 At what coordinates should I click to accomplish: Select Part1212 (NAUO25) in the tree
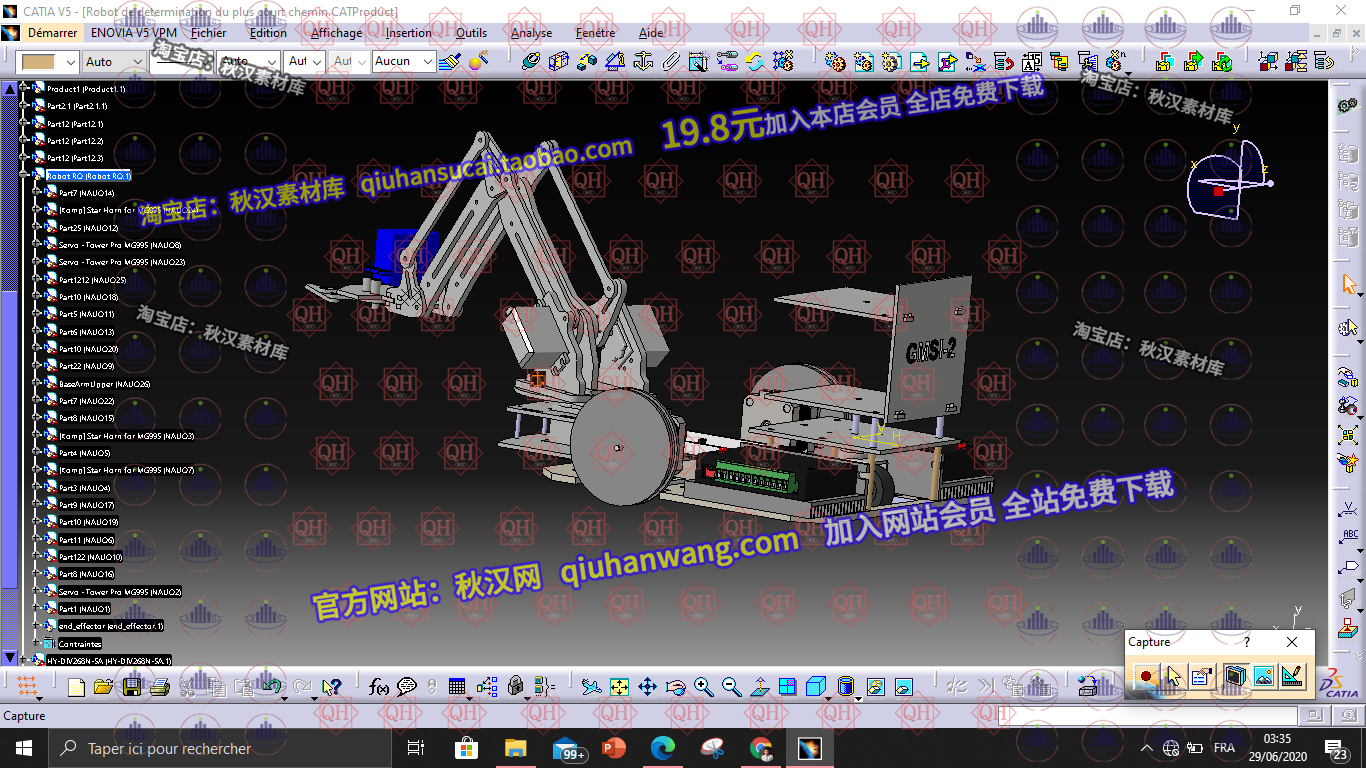pyautogui.click(x=92, y=279)
